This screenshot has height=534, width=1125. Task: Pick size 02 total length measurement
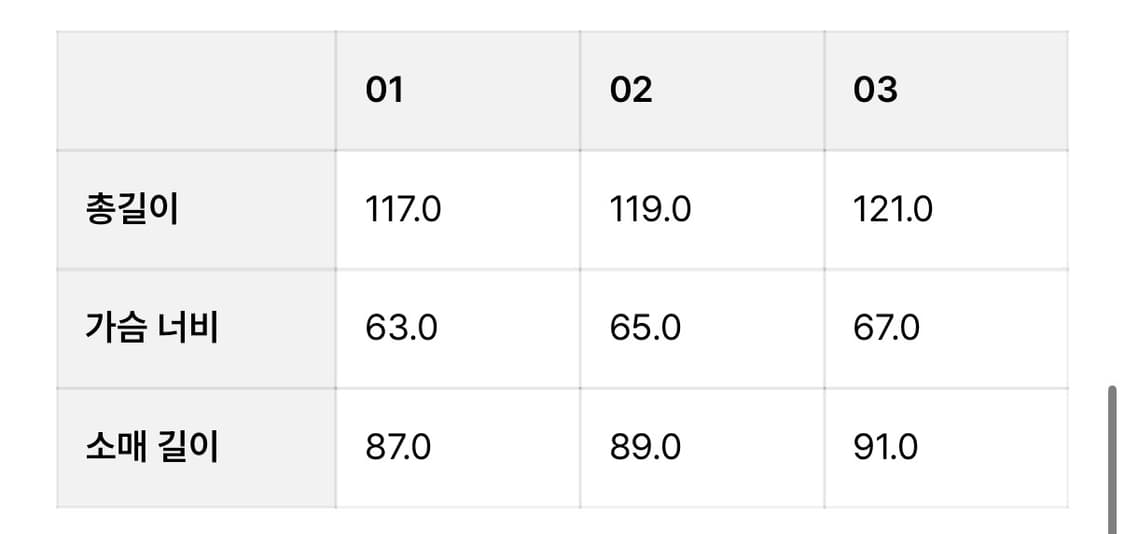650,210
